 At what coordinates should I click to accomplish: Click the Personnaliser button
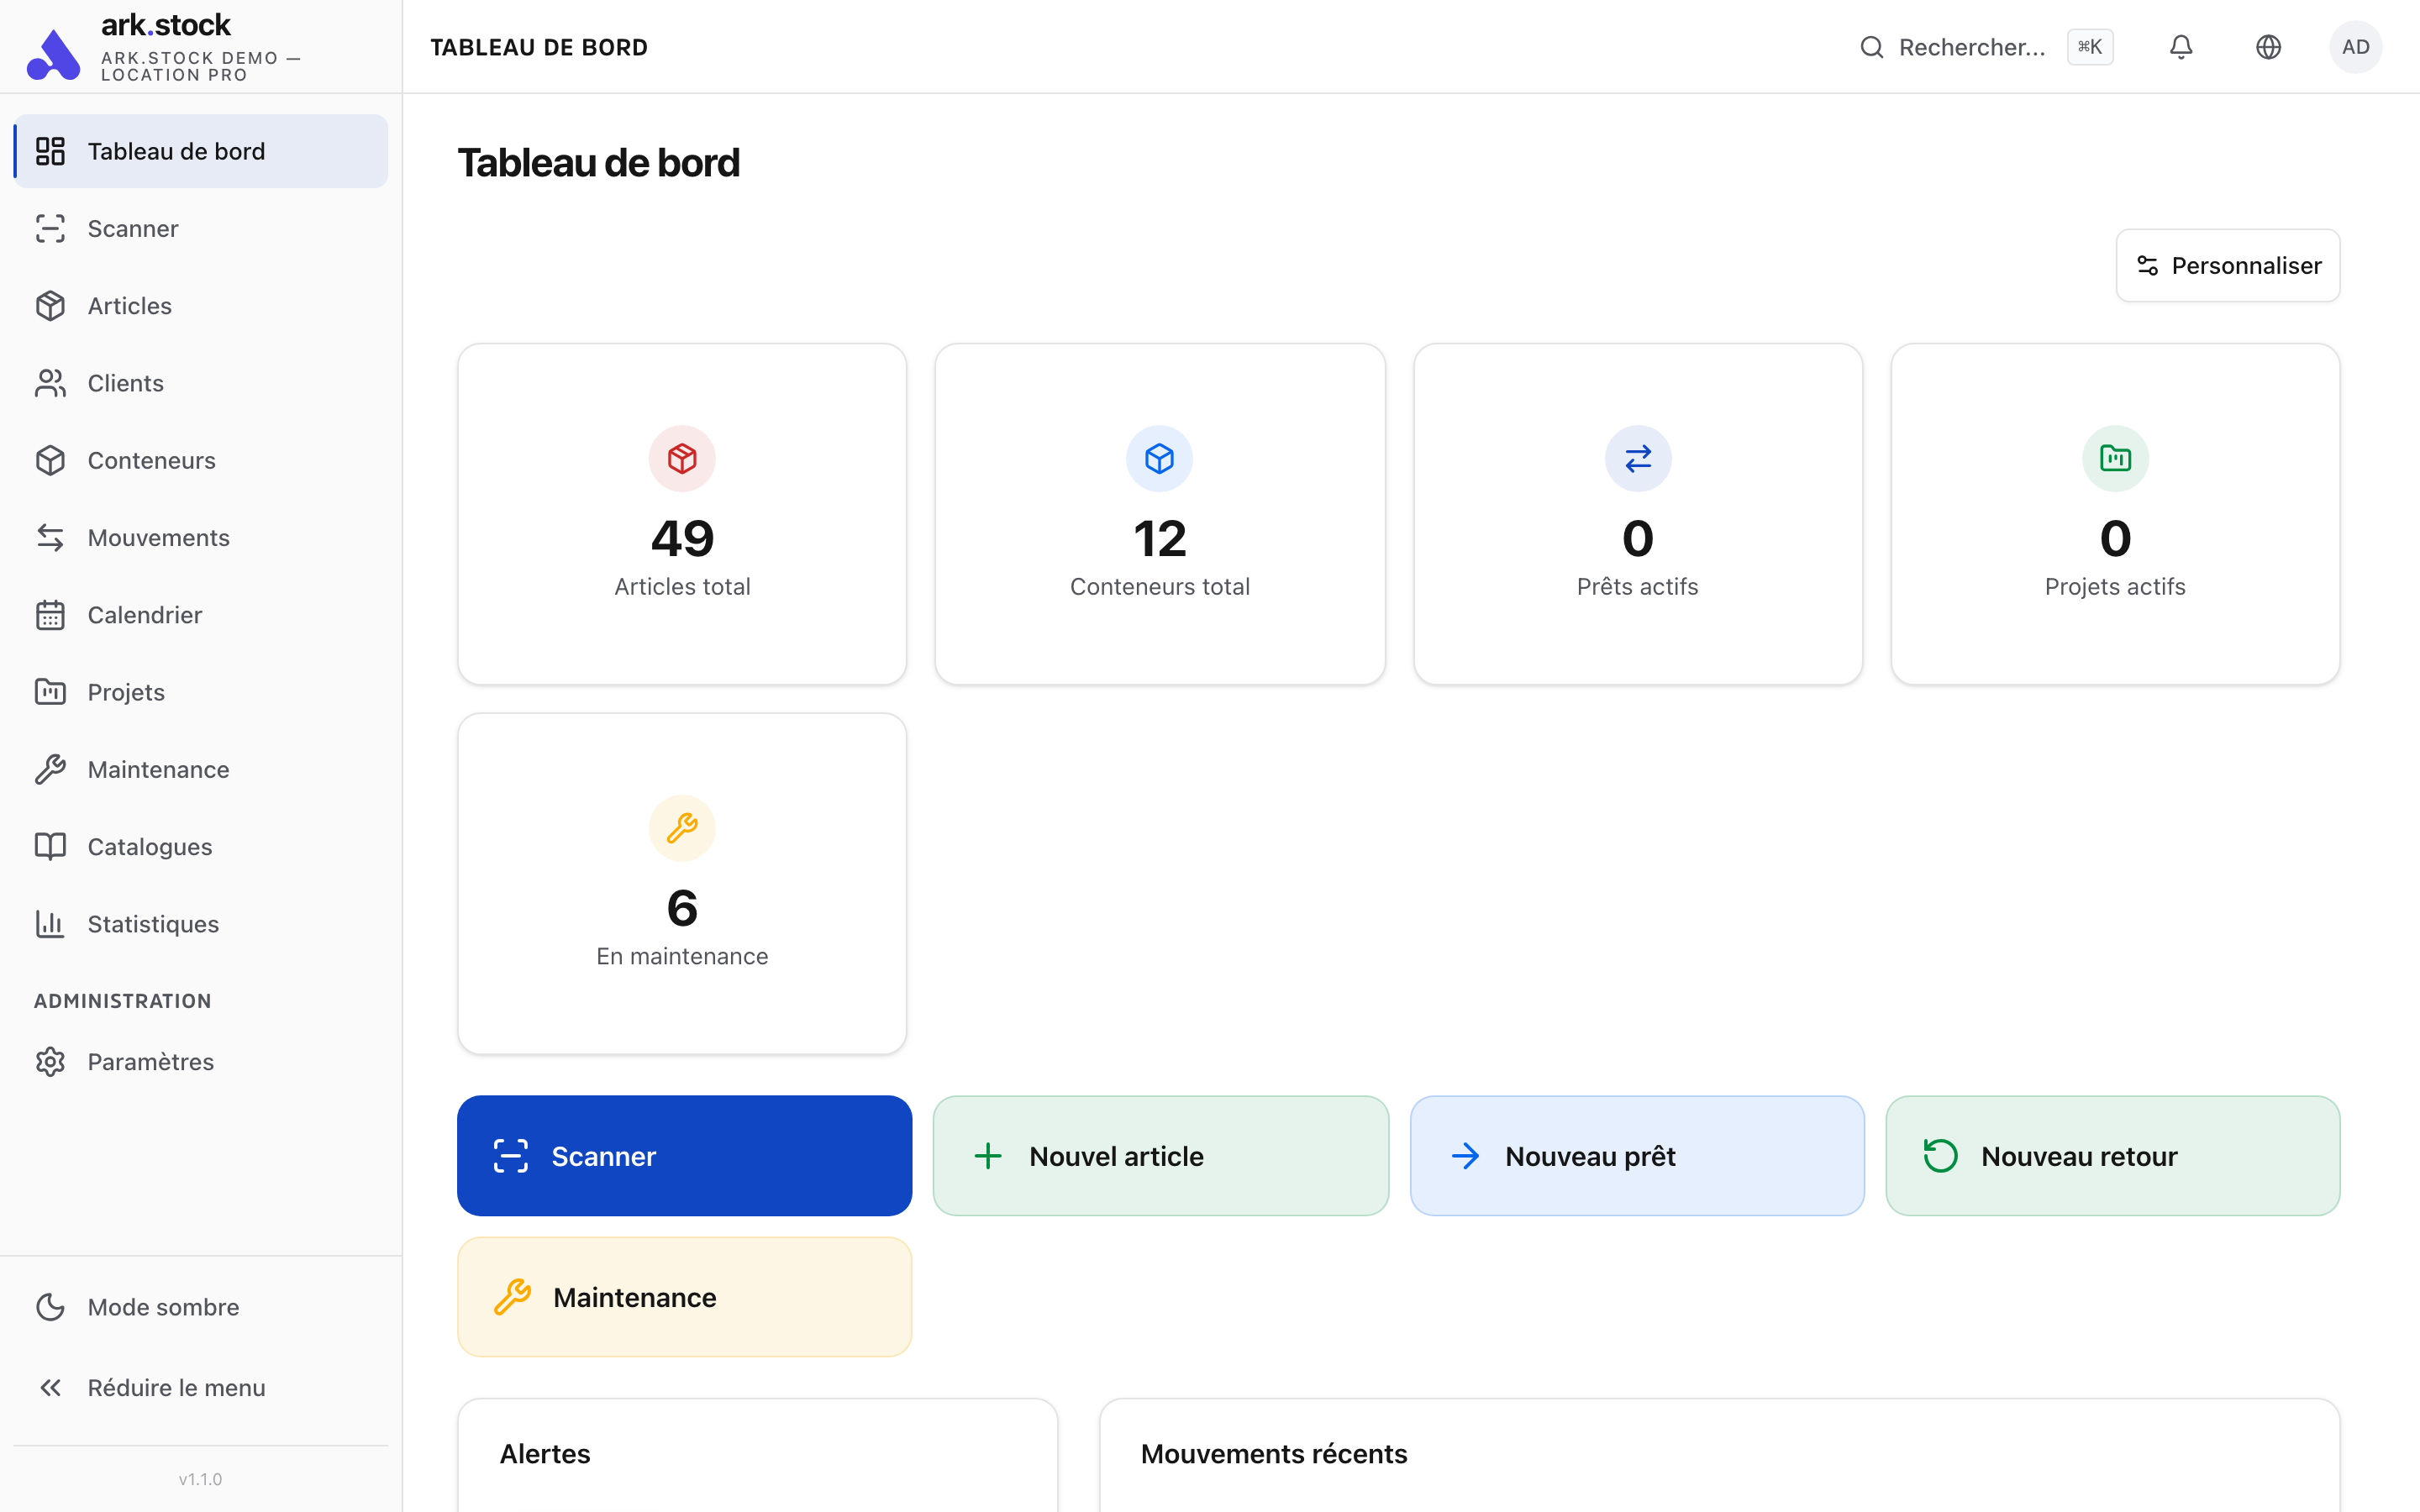click(x=2227, y=264)
